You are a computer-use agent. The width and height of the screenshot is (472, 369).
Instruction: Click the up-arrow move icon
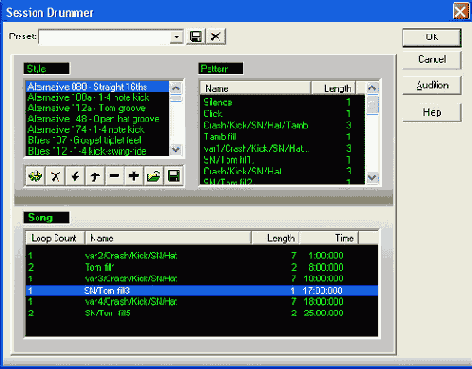[95, 176]
